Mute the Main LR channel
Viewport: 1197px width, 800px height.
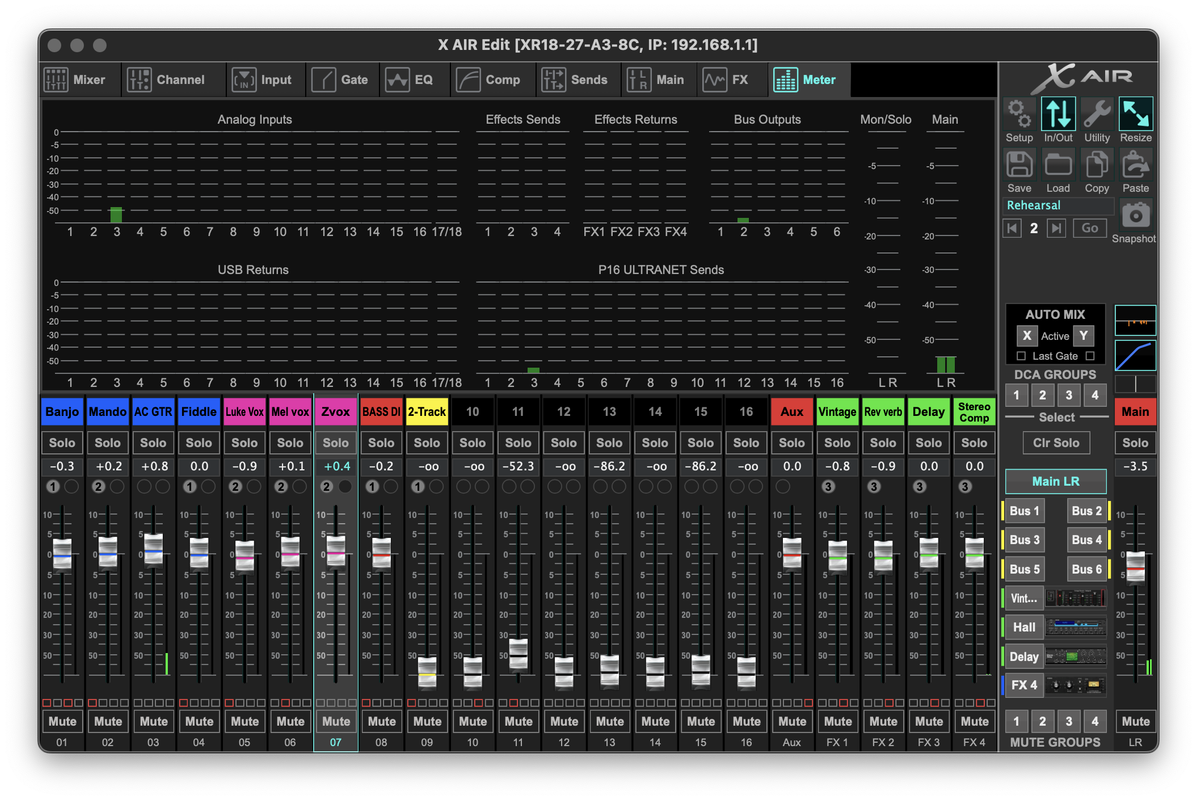point(1135,721)
